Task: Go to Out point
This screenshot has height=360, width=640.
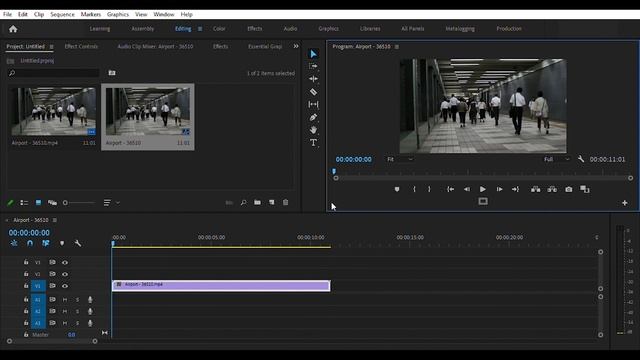Action: tap(516, 189)
